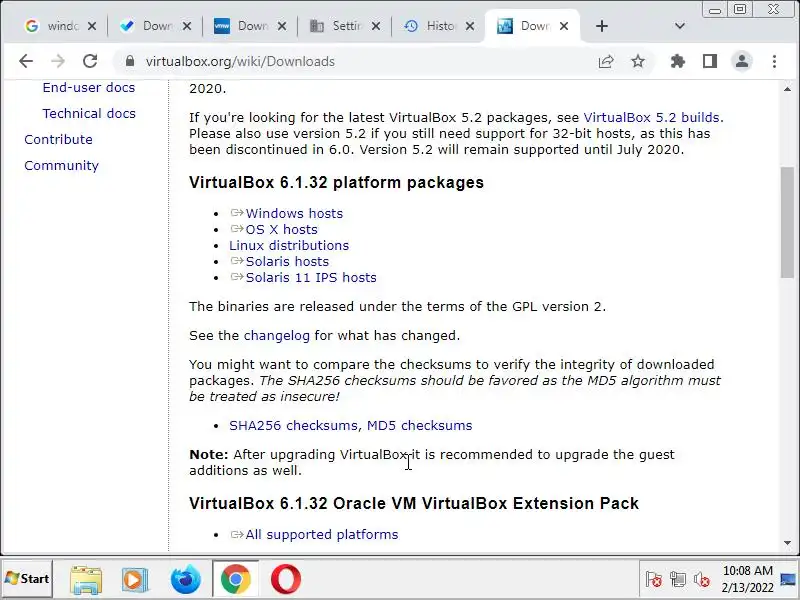
Task: Click the page scrollbar thumb
Action: (787, 222)
